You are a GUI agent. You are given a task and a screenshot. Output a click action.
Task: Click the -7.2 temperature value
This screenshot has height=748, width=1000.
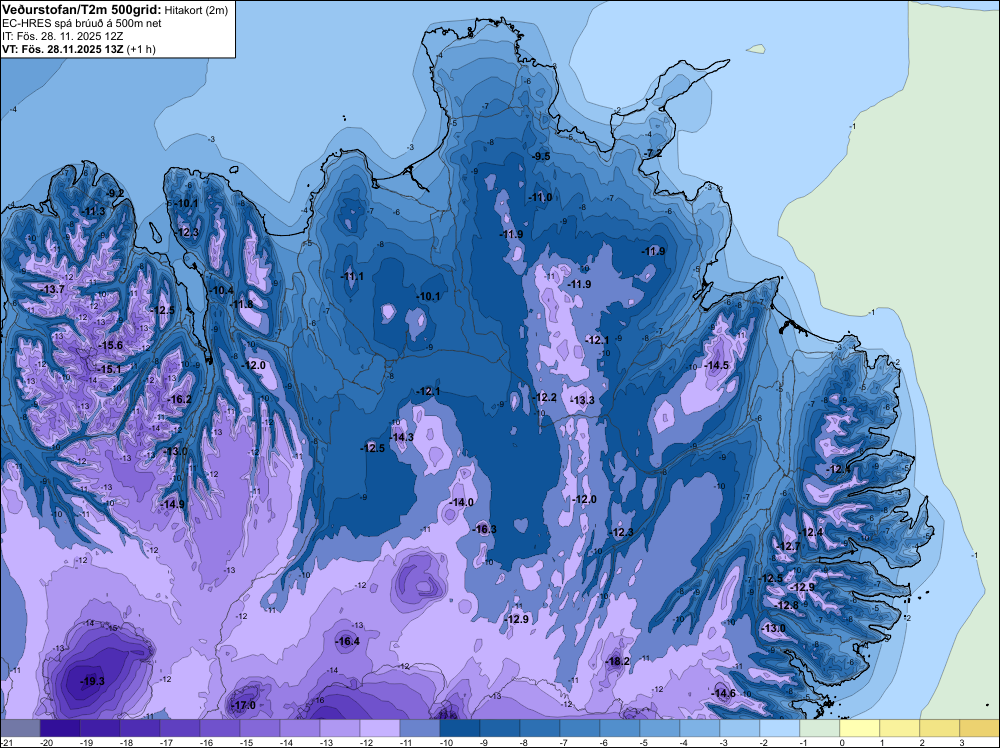[x=652, y=154]
